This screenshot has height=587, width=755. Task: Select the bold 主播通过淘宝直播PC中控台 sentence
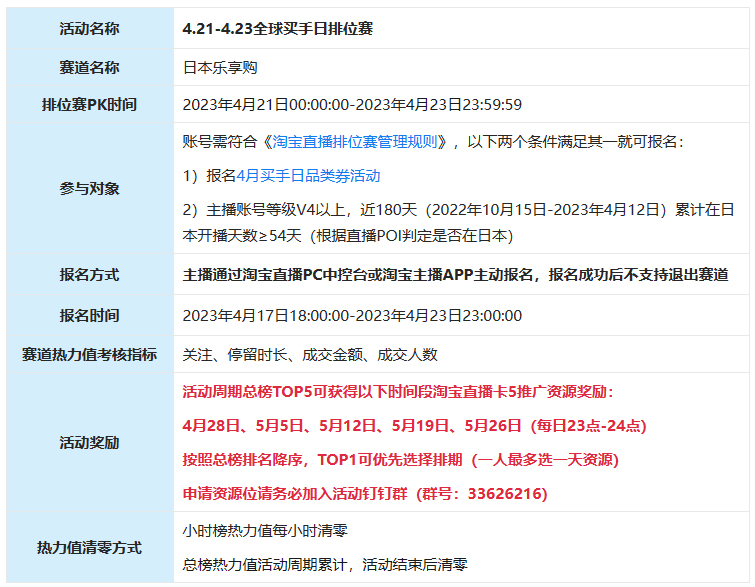[x=456, y=274]
